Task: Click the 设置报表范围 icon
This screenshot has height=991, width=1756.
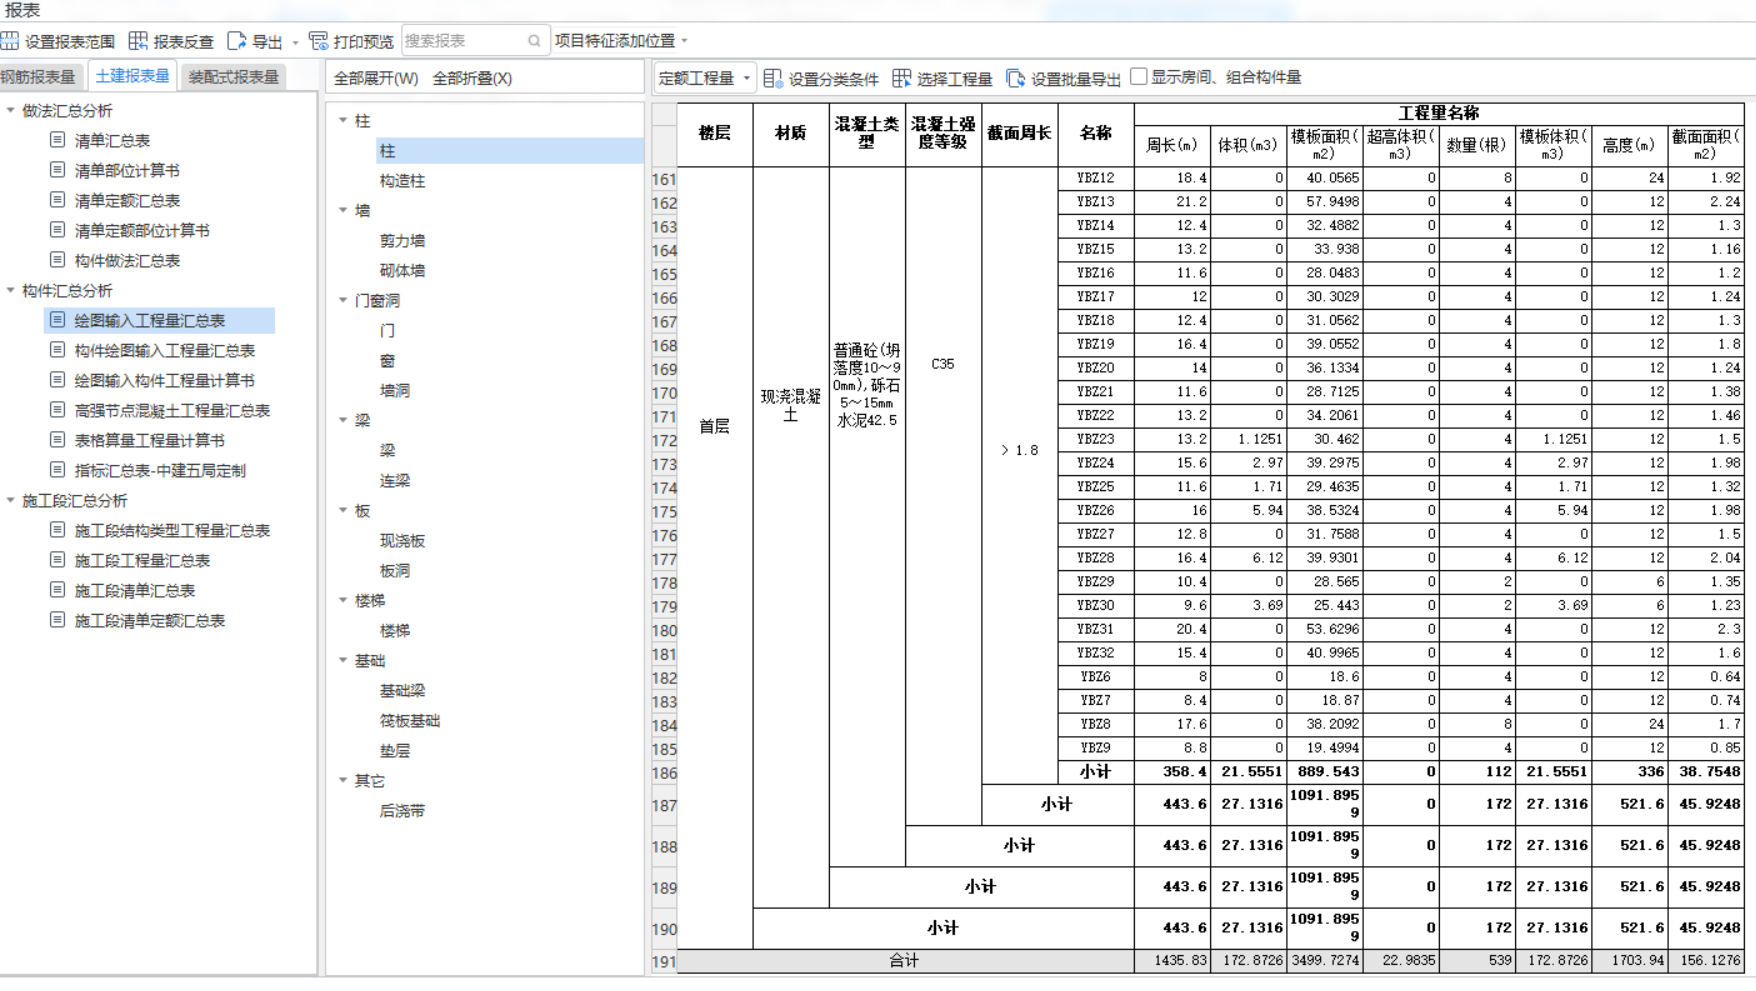Action: click(x=10, y=41)
